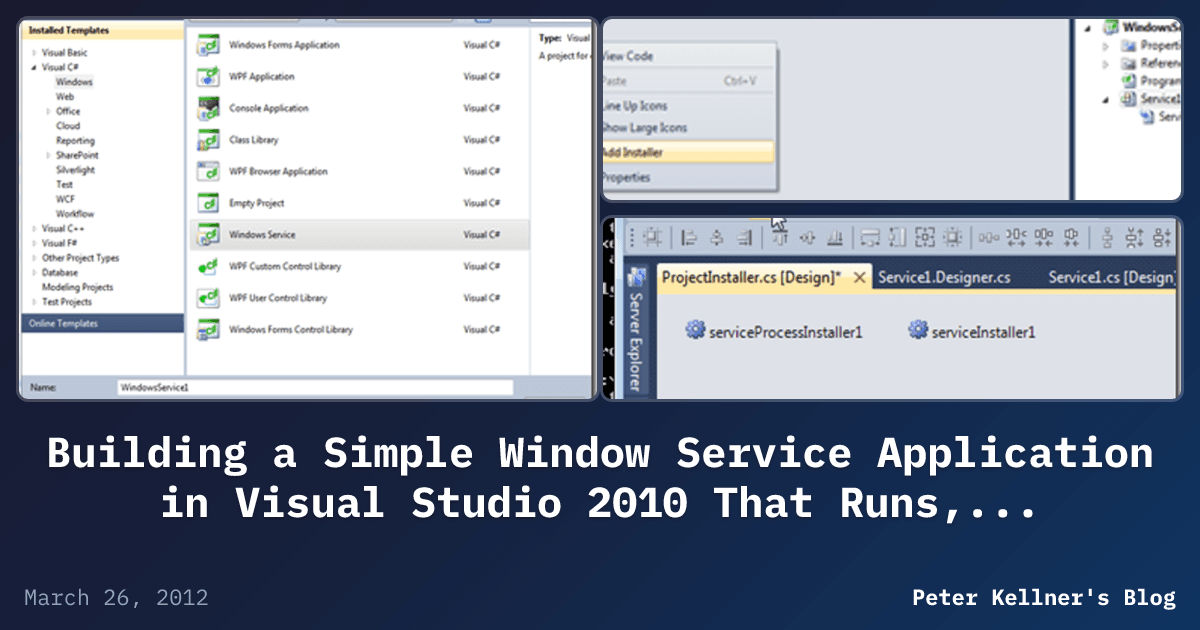Screen dimensions: 1200x630
Task: Click the project Name input field
Action: [x=315, y=387]
